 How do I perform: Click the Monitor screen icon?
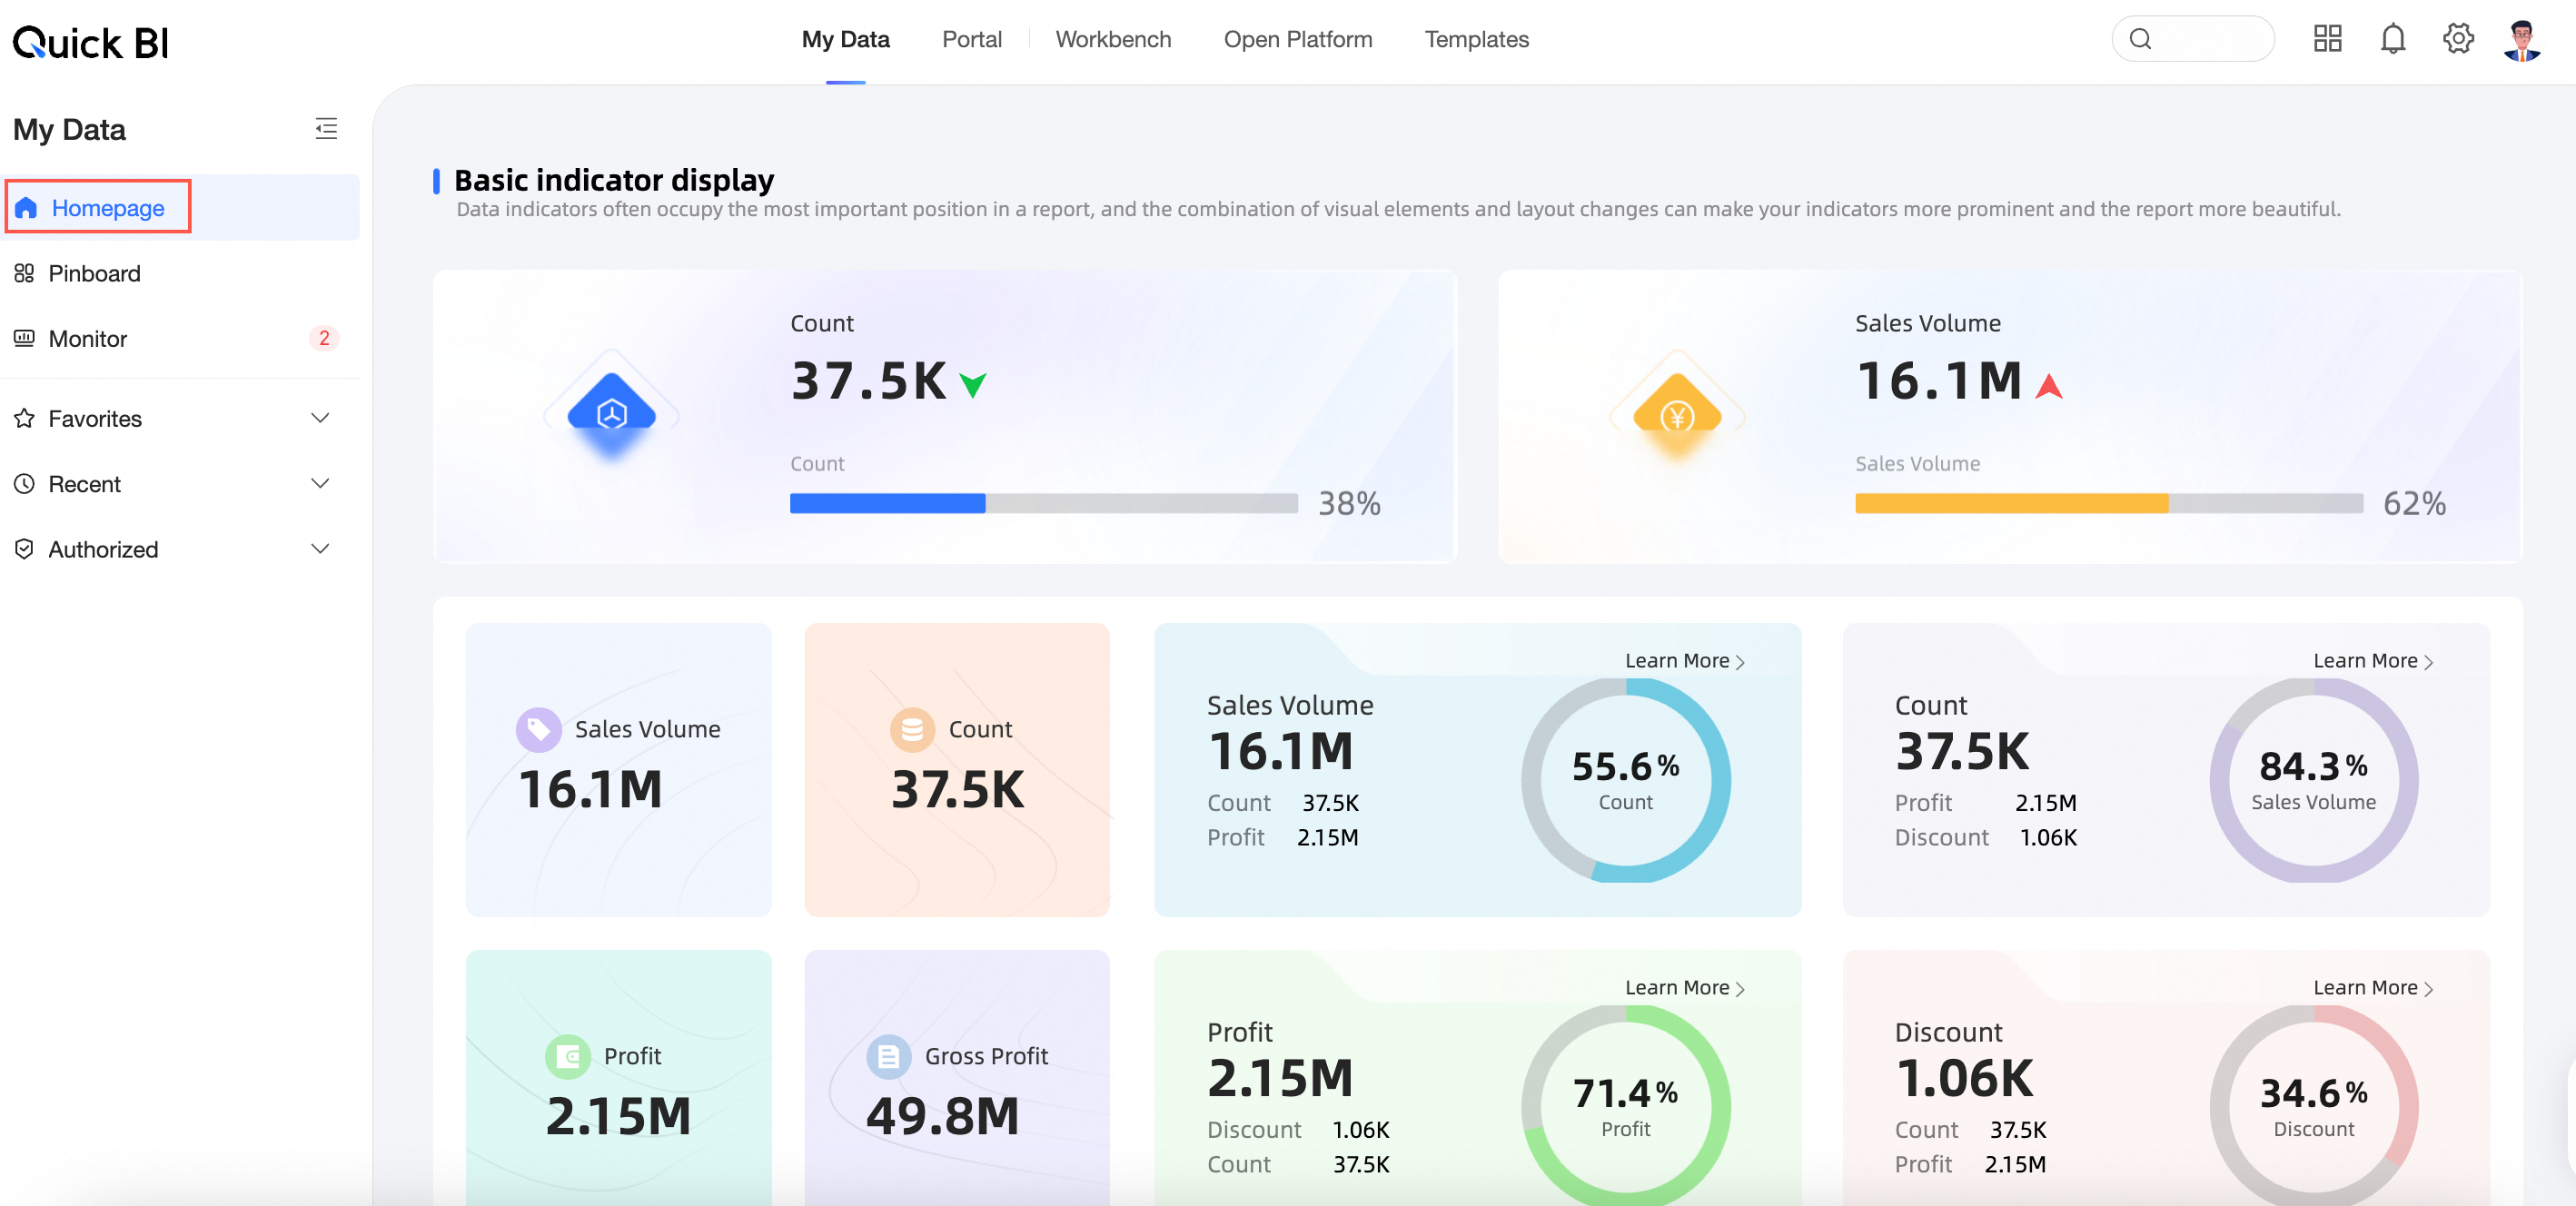pos(24,338)
